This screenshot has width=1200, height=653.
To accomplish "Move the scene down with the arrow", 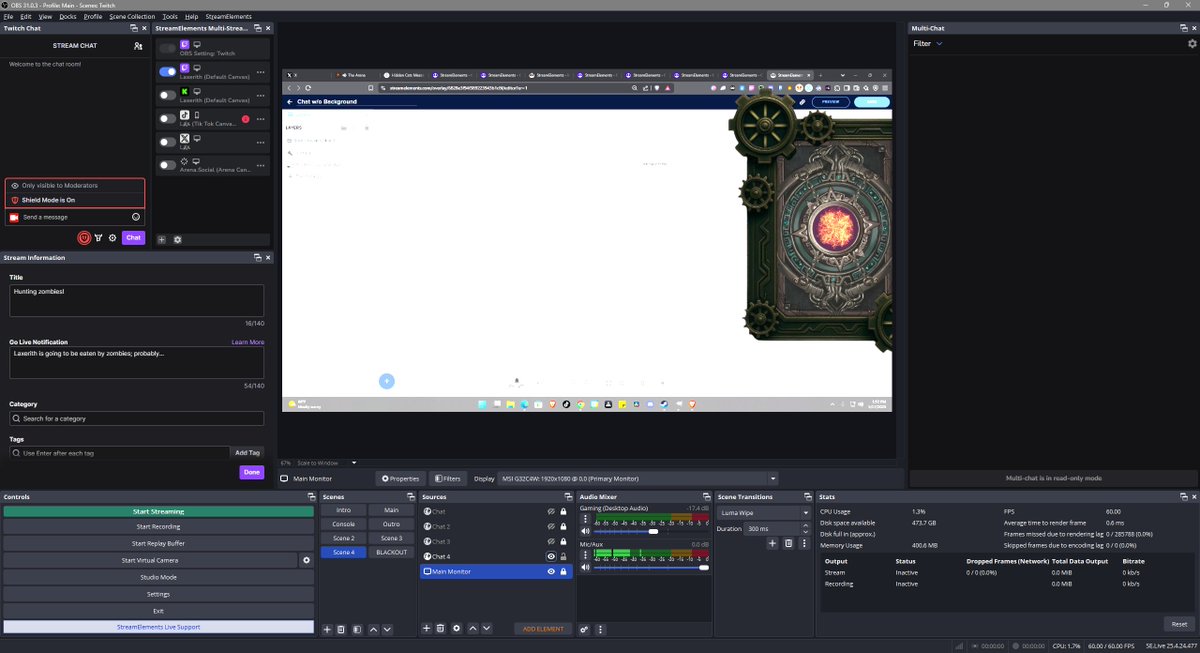I will [387, 629].
